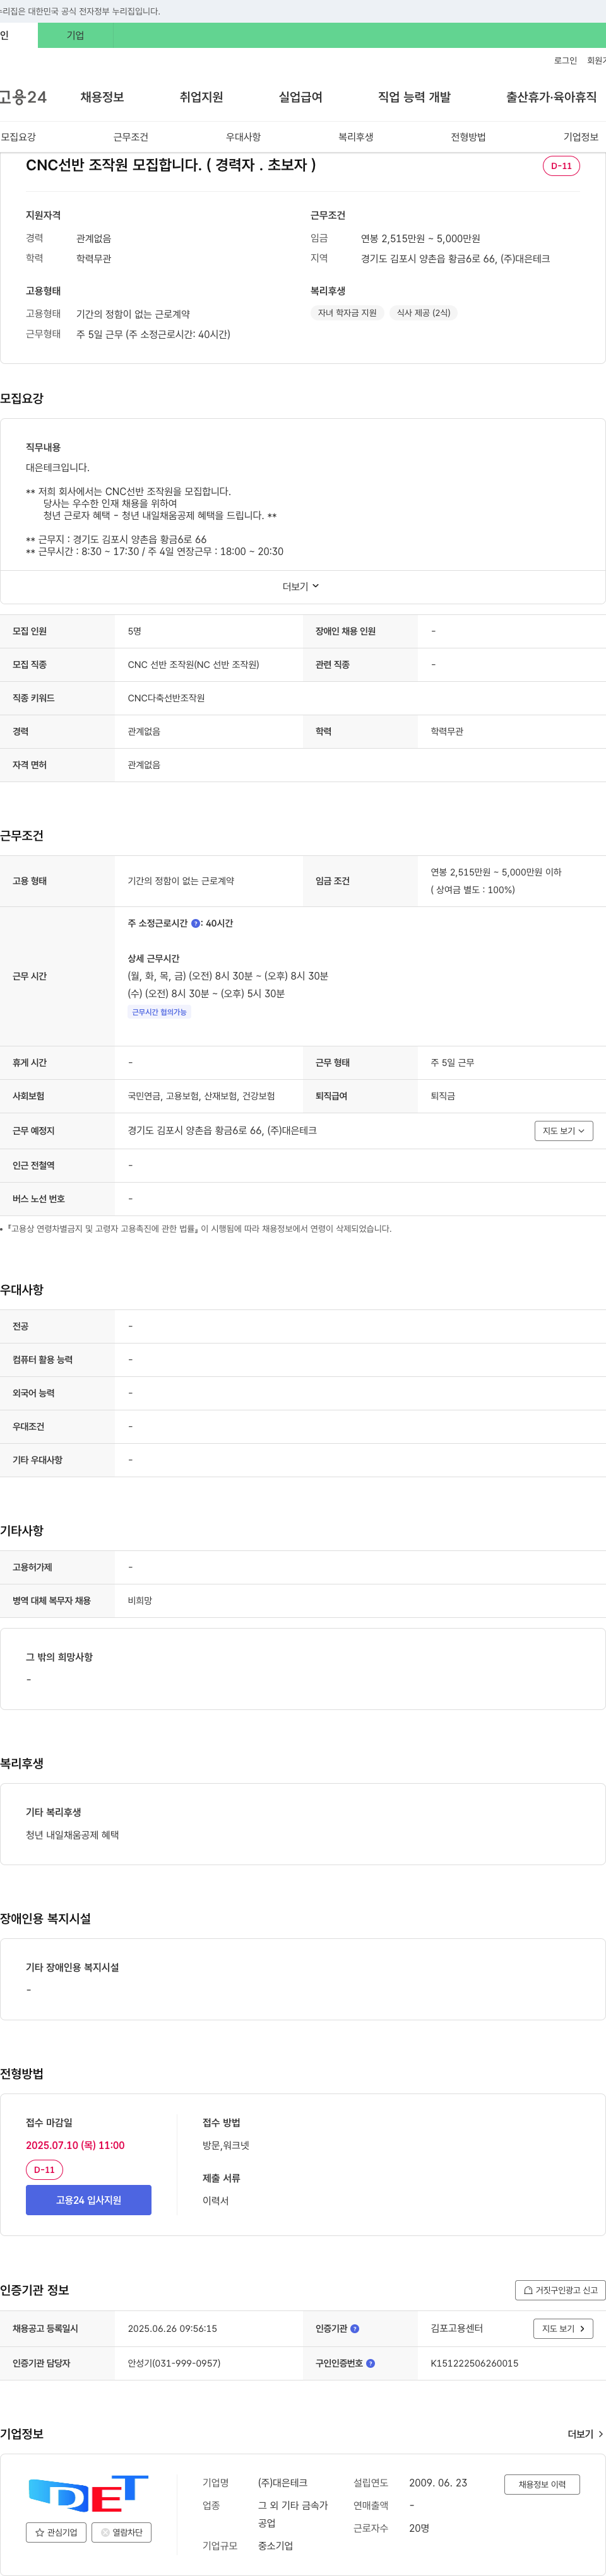Click the 주 소정근로시간 help icon
The width and height of the screenshot is (606, 2576).
[196, 923]
